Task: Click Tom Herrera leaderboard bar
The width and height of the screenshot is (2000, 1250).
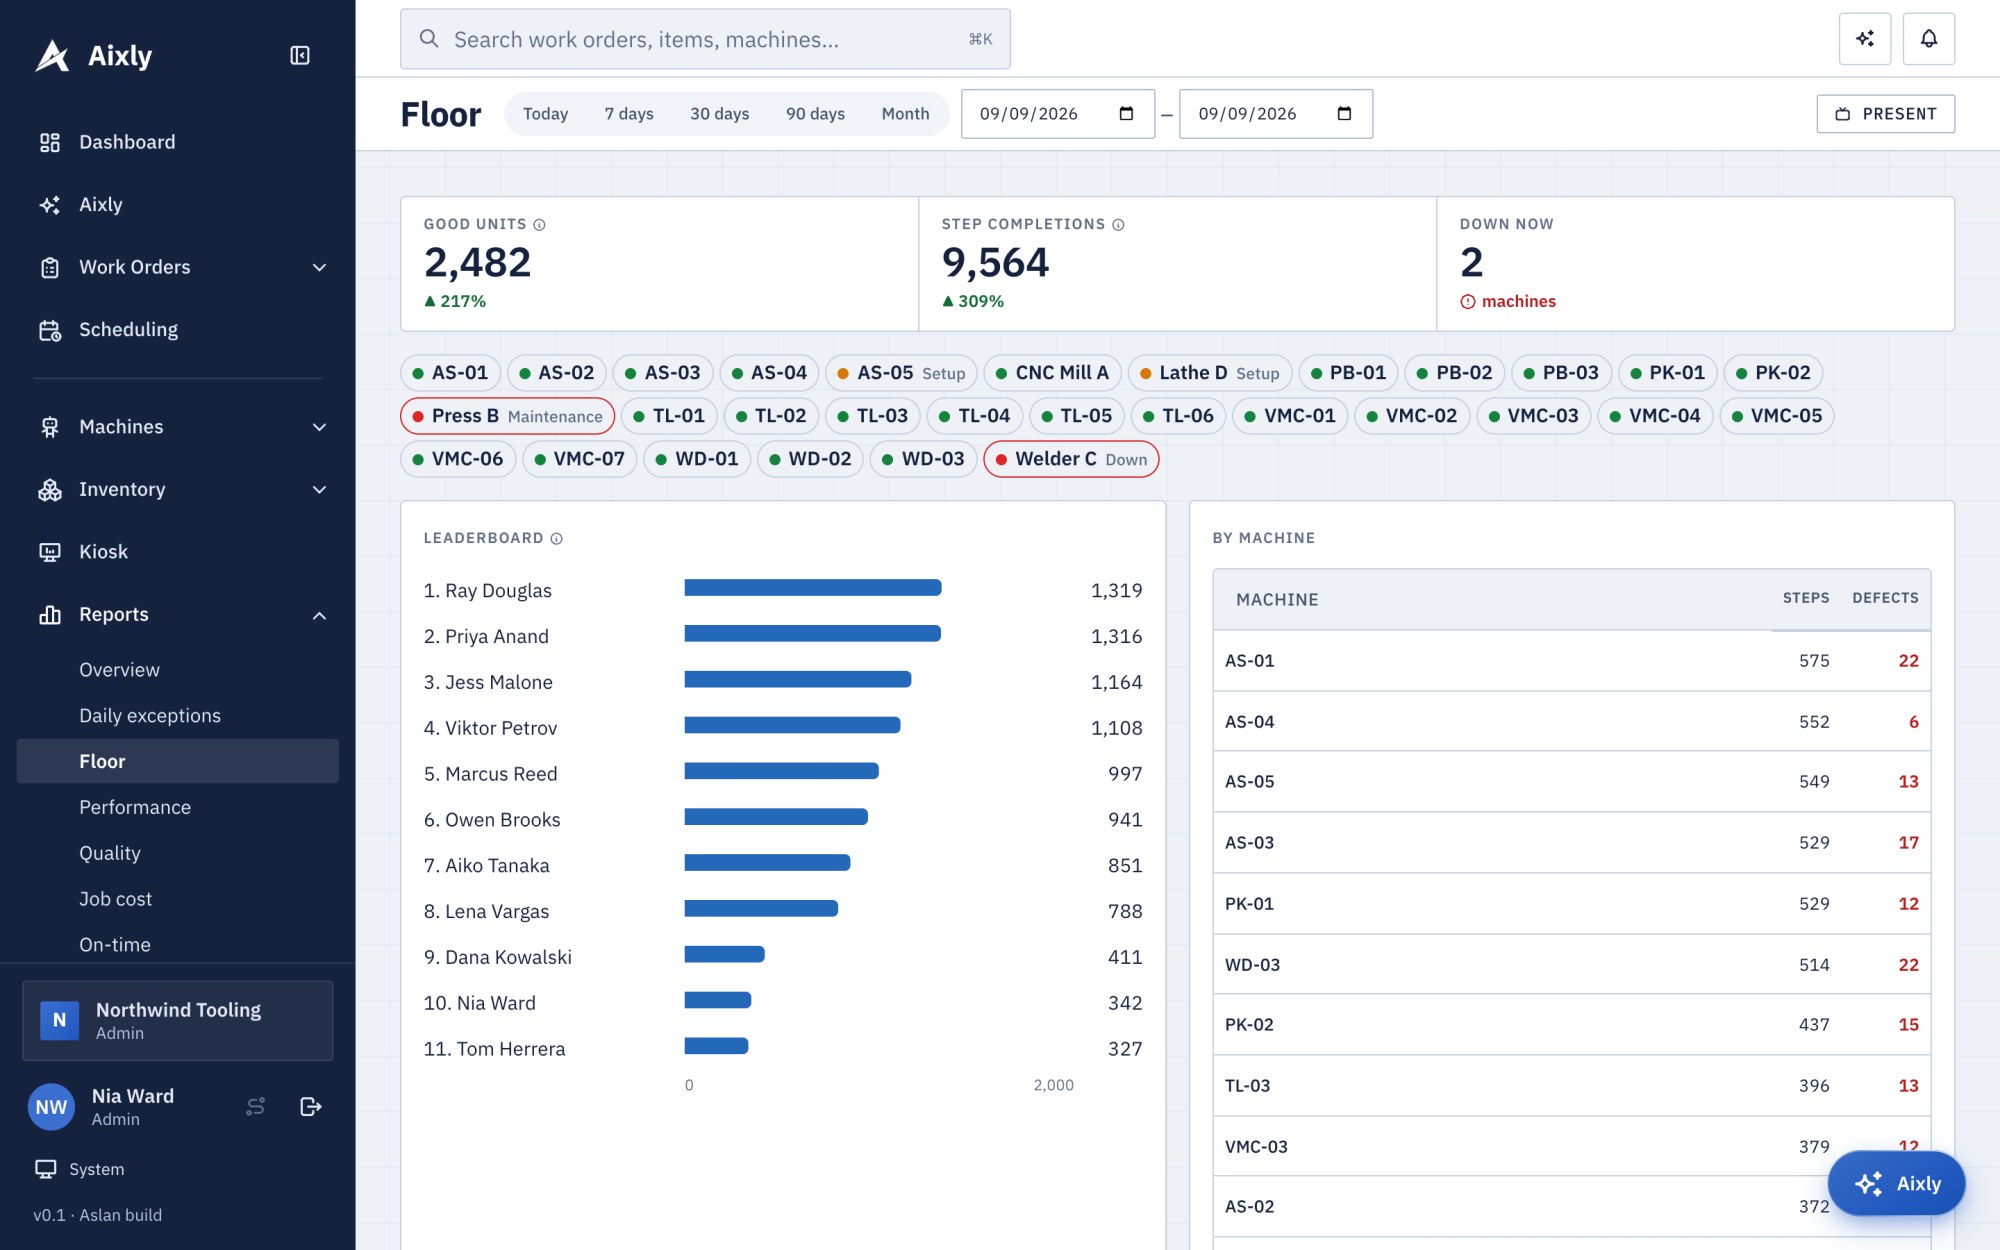Action: coord(717,1046)
